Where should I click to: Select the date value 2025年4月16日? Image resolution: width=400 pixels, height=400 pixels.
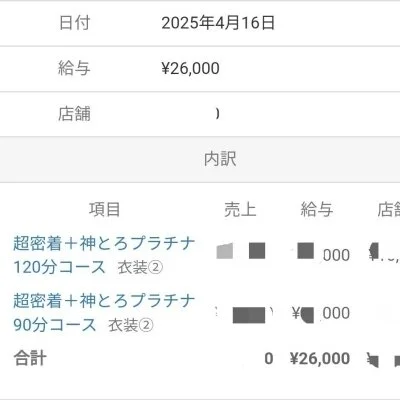(x=218, y=23)
